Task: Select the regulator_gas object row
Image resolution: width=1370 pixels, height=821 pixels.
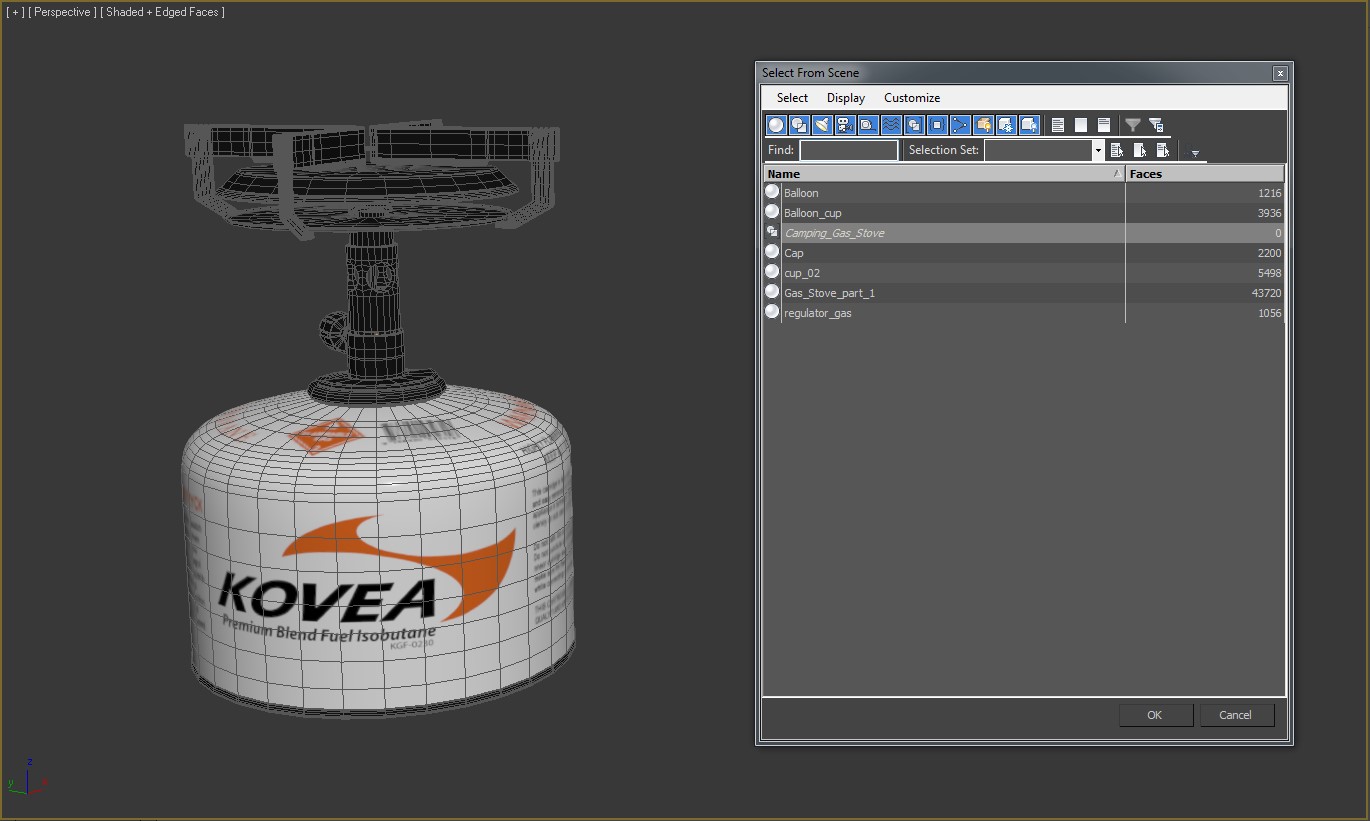Action: tap(1023, 313)
